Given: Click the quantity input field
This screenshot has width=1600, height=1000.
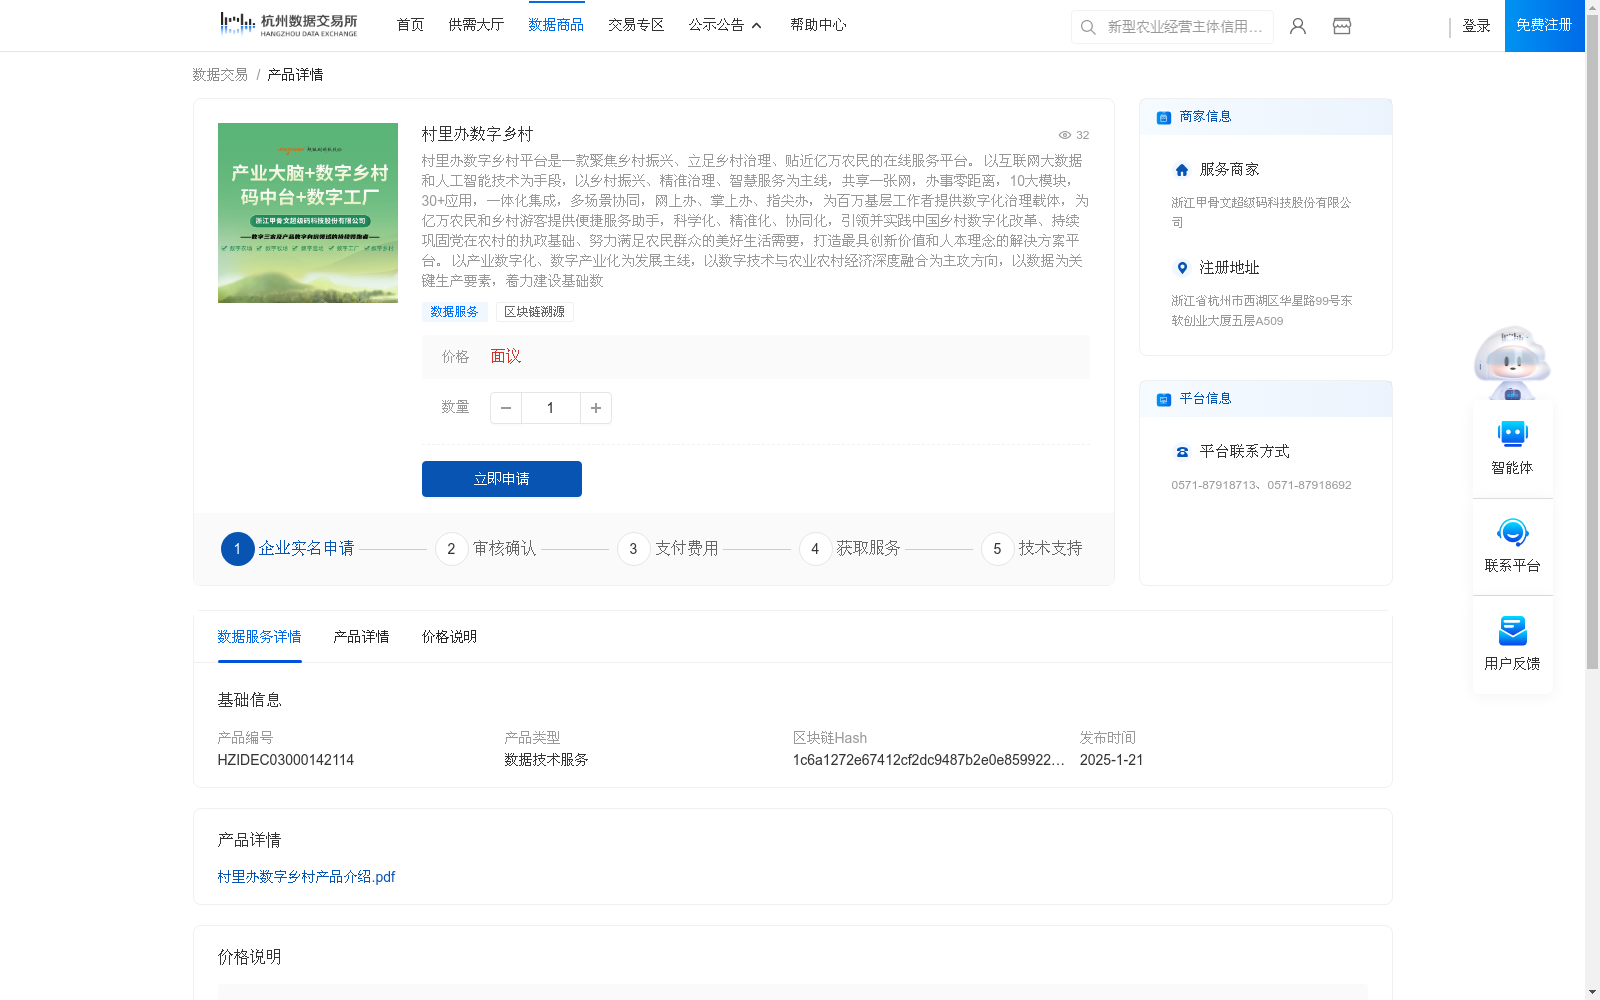Looking at the screenshot, I should point(550,408).
